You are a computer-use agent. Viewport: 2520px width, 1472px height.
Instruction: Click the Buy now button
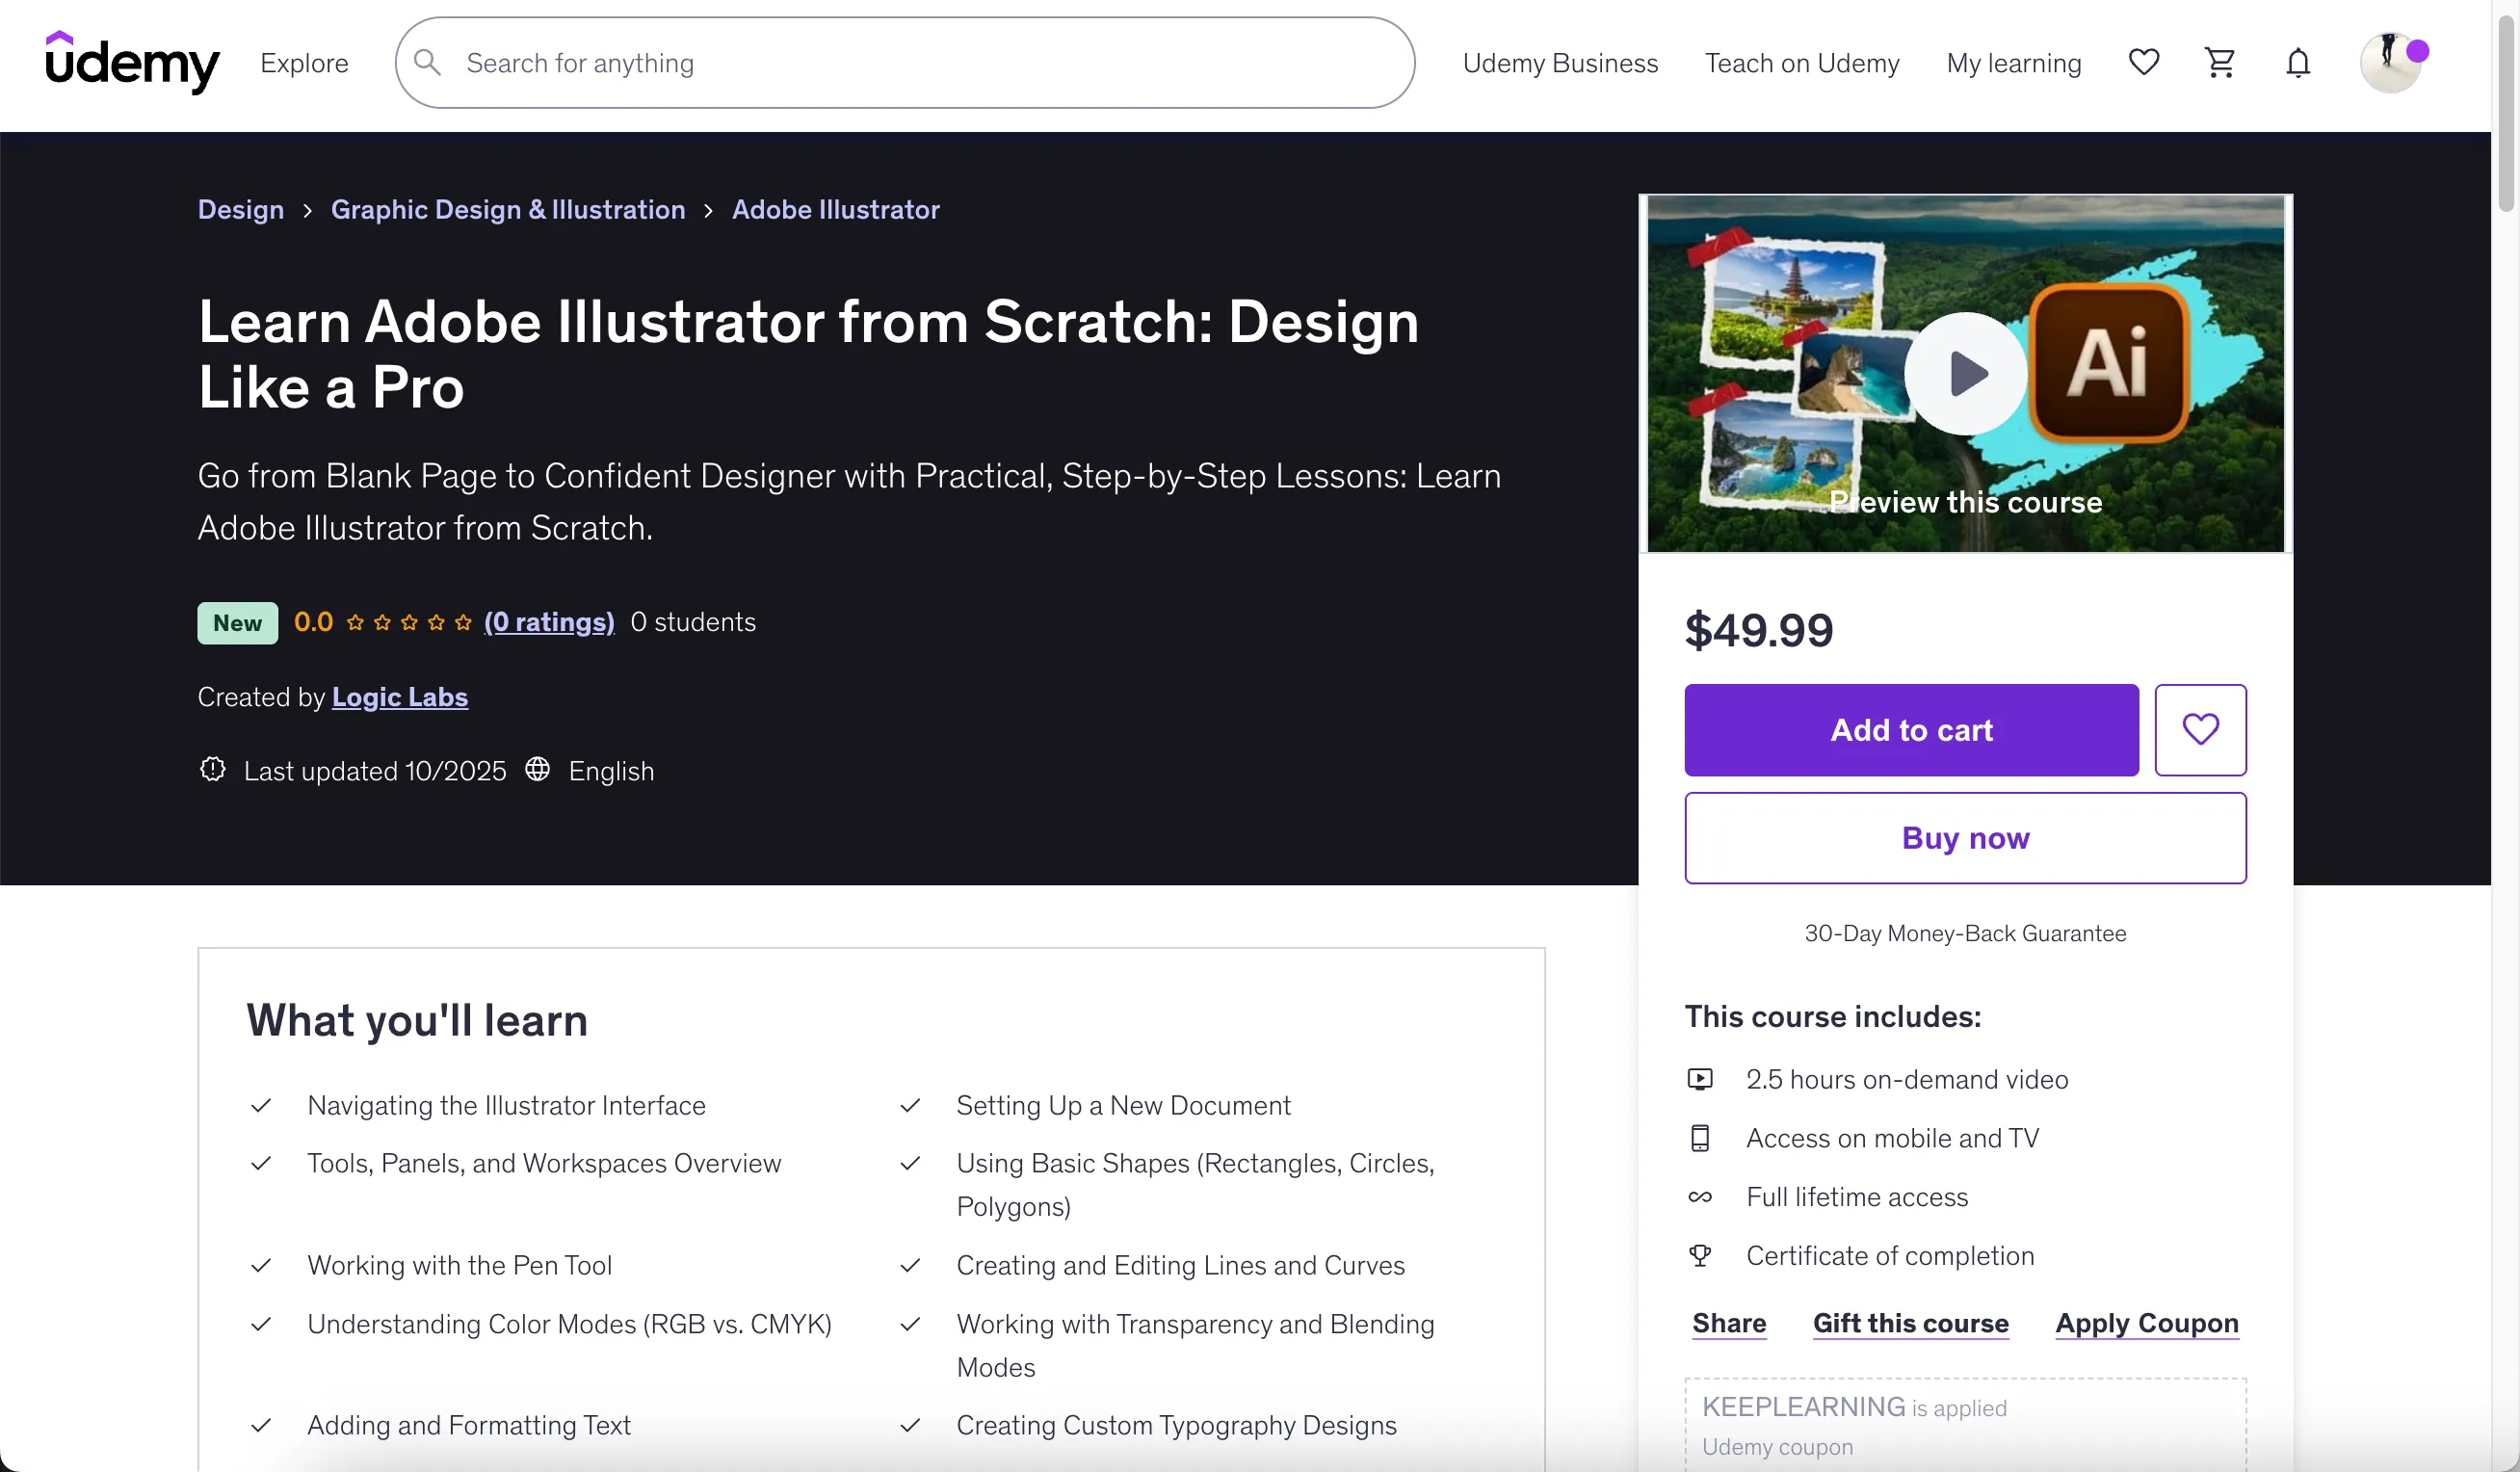click(1965, 838)
